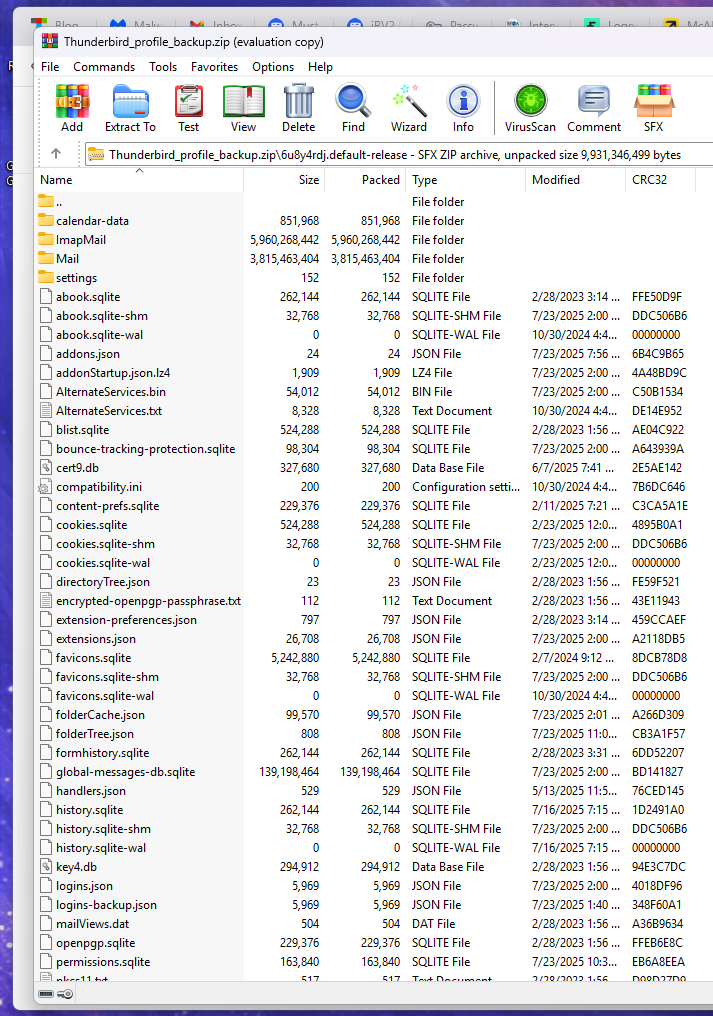Click the key password icon in status bar

click(65, 994)
